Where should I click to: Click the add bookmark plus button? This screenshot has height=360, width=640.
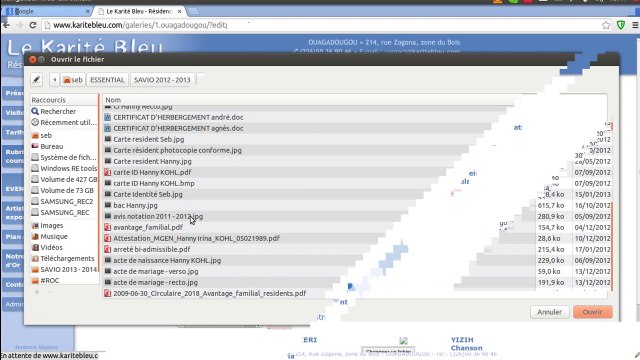[37, 292]
